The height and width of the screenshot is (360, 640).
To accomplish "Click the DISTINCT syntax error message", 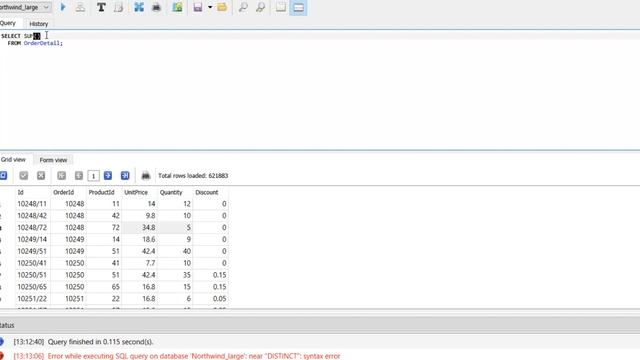I will 194,356.
